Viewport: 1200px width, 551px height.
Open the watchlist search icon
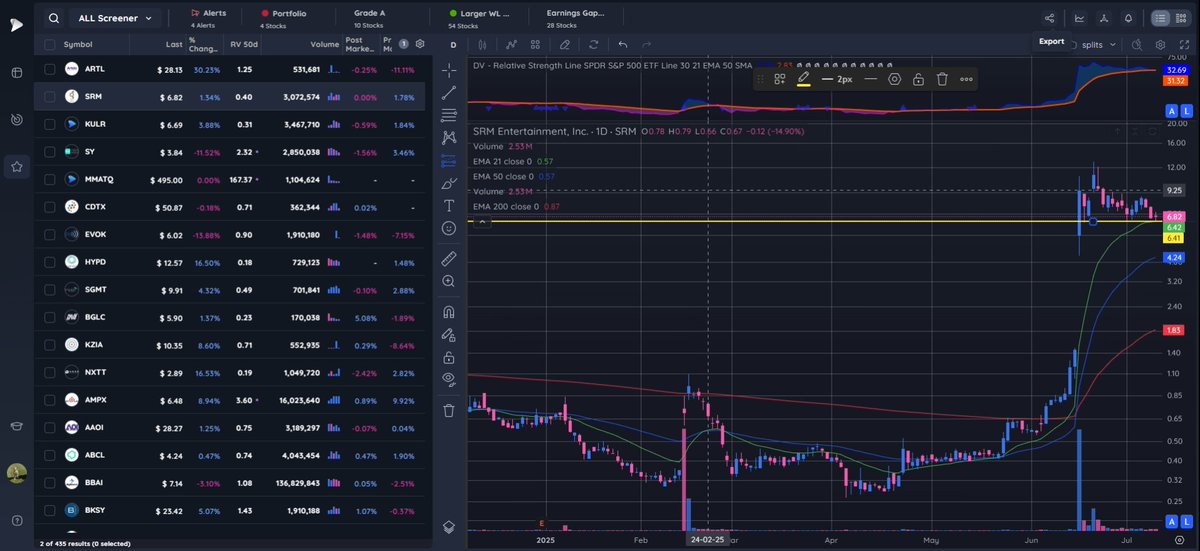[53, 18]
